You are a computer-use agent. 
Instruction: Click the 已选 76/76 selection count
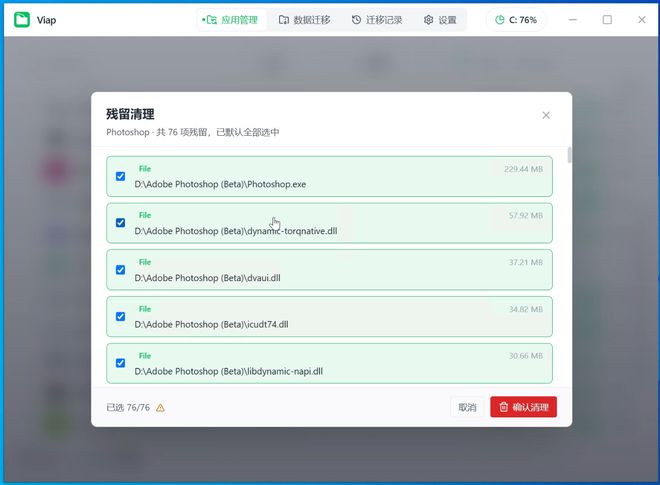[x=128, y=408]
